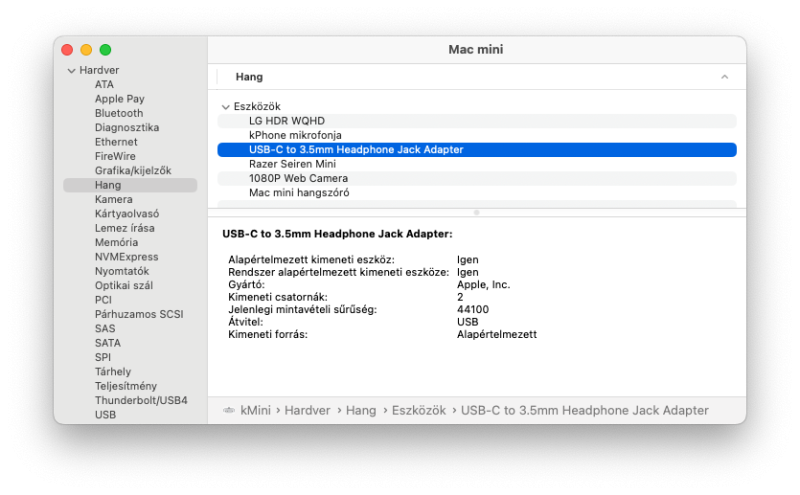The width and height of the screenshot is (800, 495).
Task: Click the computer icon in path bar
Action: tap(229, 410)
